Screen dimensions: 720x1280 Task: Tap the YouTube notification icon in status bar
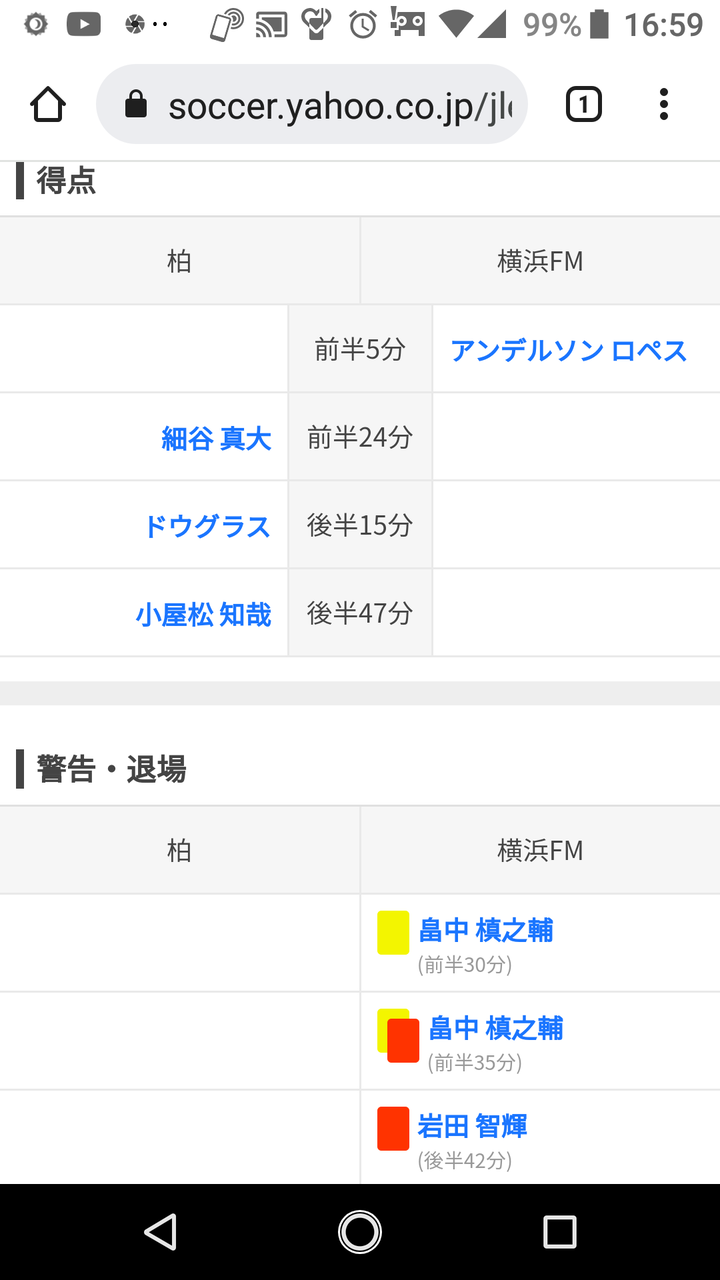[83, 25]
